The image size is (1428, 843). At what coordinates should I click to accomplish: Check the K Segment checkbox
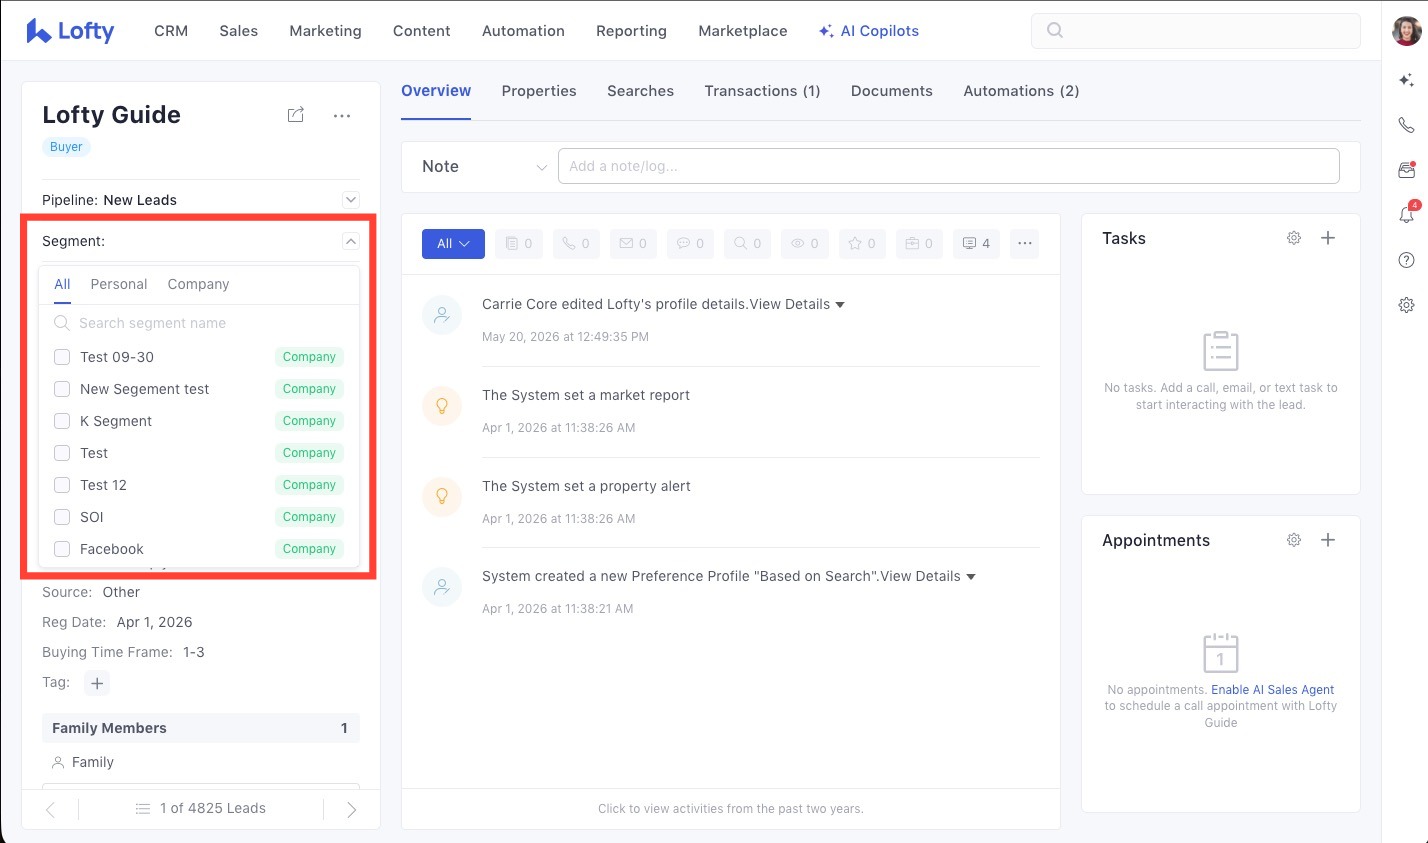tap(62, 421)
